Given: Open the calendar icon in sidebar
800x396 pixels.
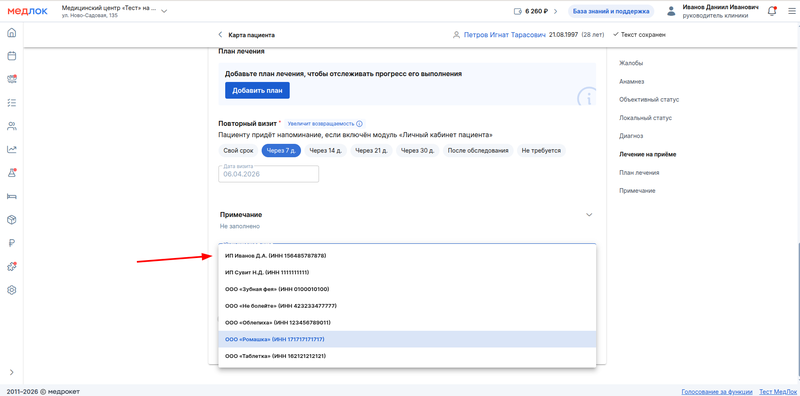Looking at the screenshot, I should pos(12,56).
